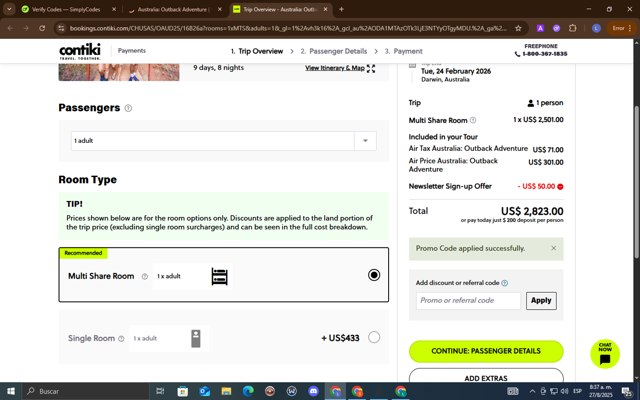640x400 pixels.
Task: Launch Microsoft Store from the taskbar
Action: coord(182,391)
